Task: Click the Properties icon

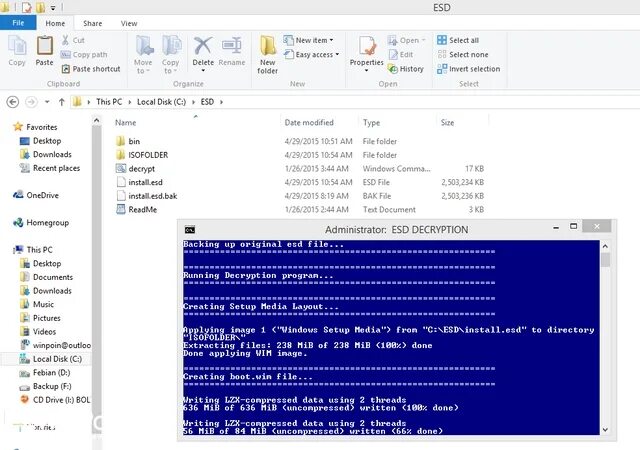Action: pyautogui.click(x=367, y=46)
